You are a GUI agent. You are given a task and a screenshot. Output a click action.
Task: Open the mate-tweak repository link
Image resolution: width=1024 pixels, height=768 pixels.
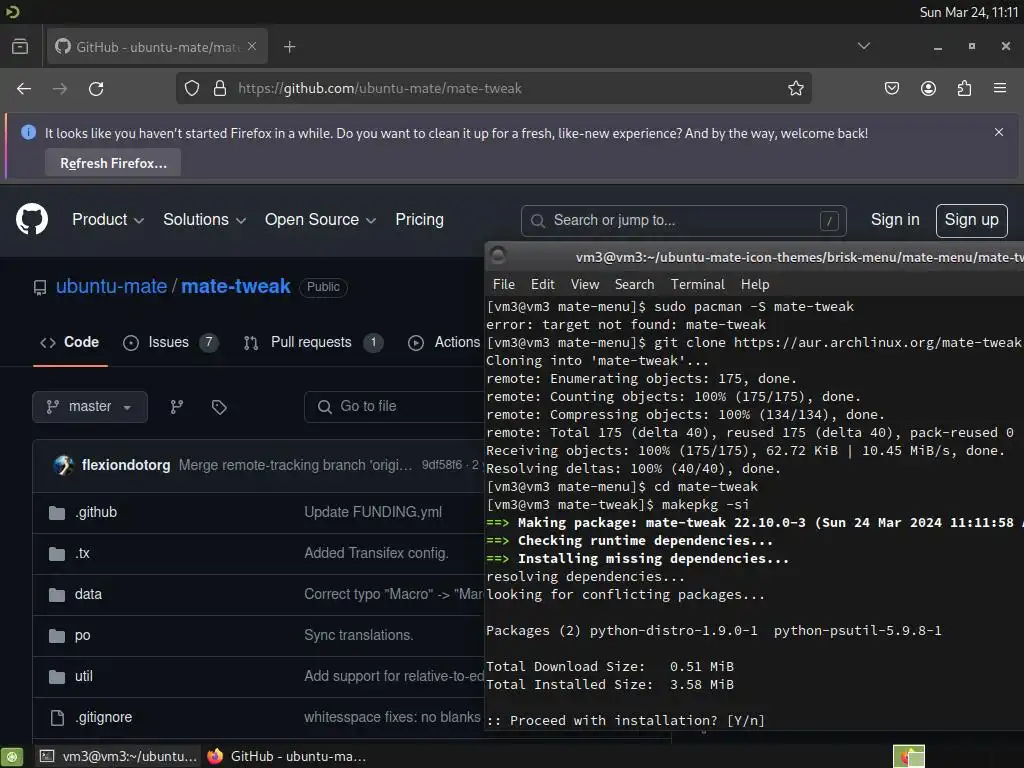236,286
